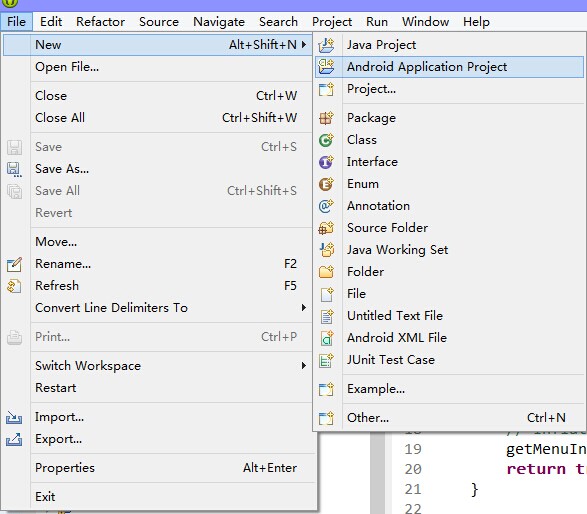The width and height of the screenshot is (587, 514).
Task: Open the Project menu
Action: tap(332, 22)
